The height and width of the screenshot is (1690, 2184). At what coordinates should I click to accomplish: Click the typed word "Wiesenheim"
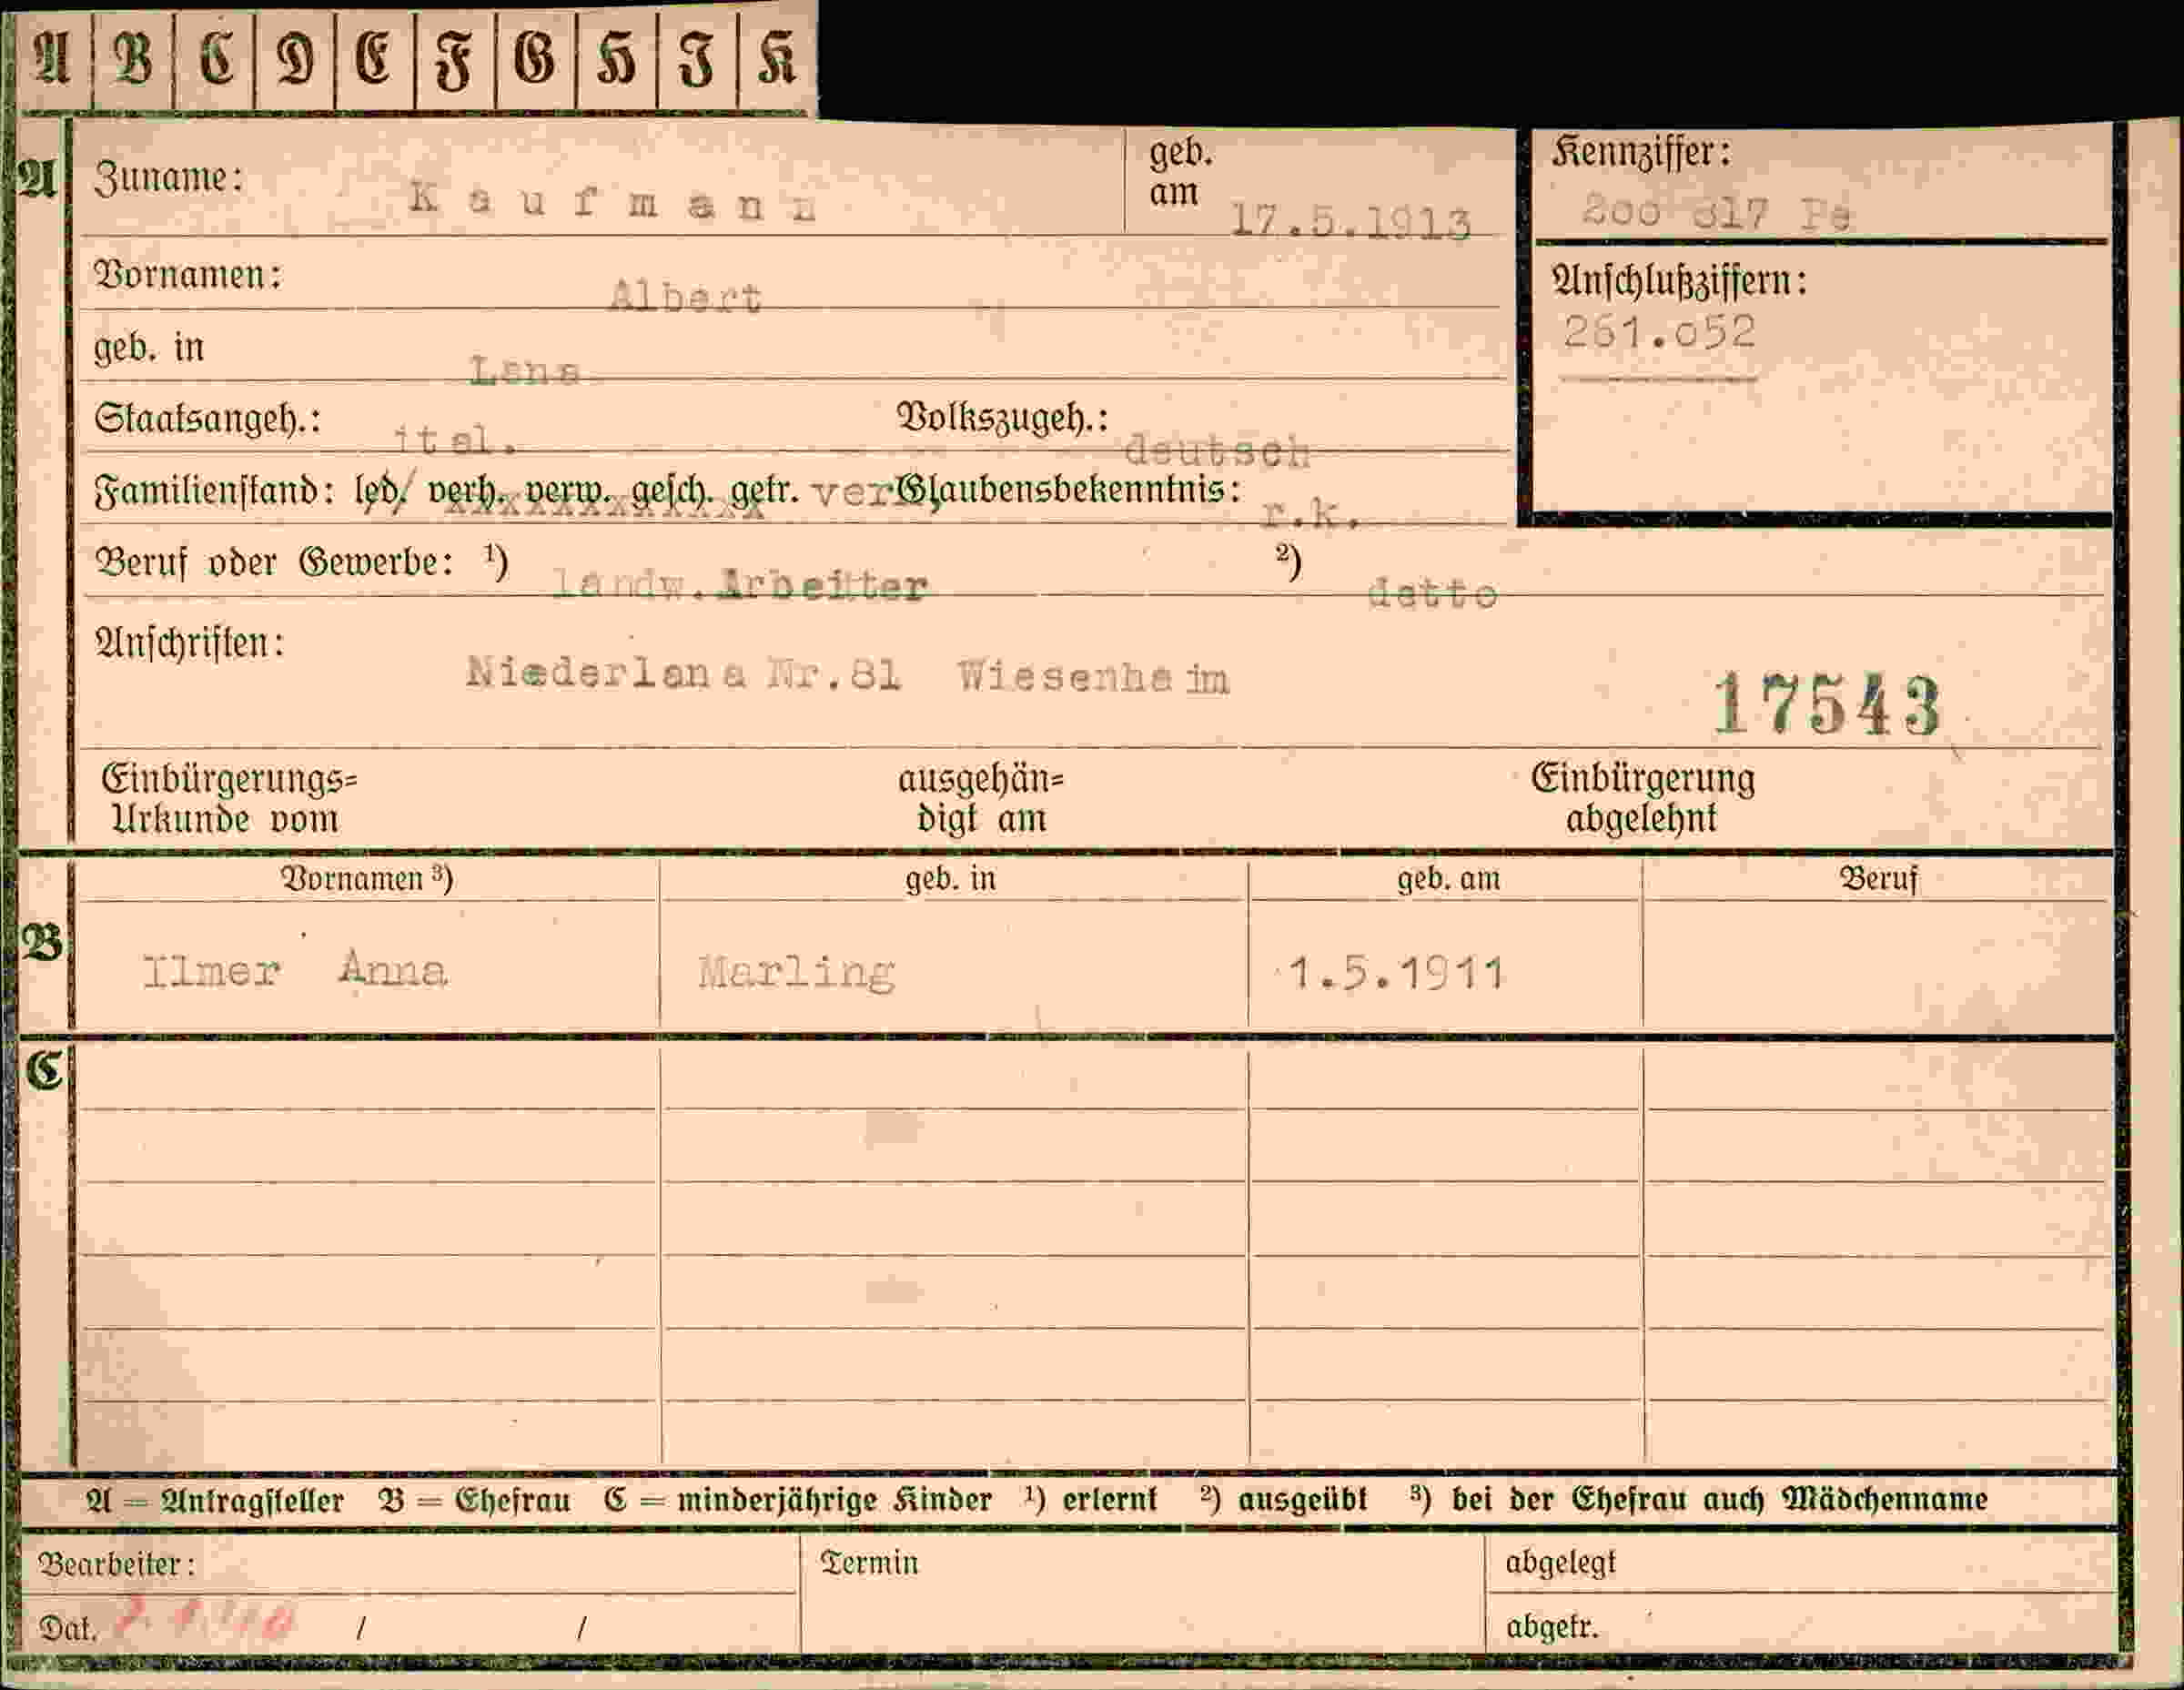coord(1094,678)
